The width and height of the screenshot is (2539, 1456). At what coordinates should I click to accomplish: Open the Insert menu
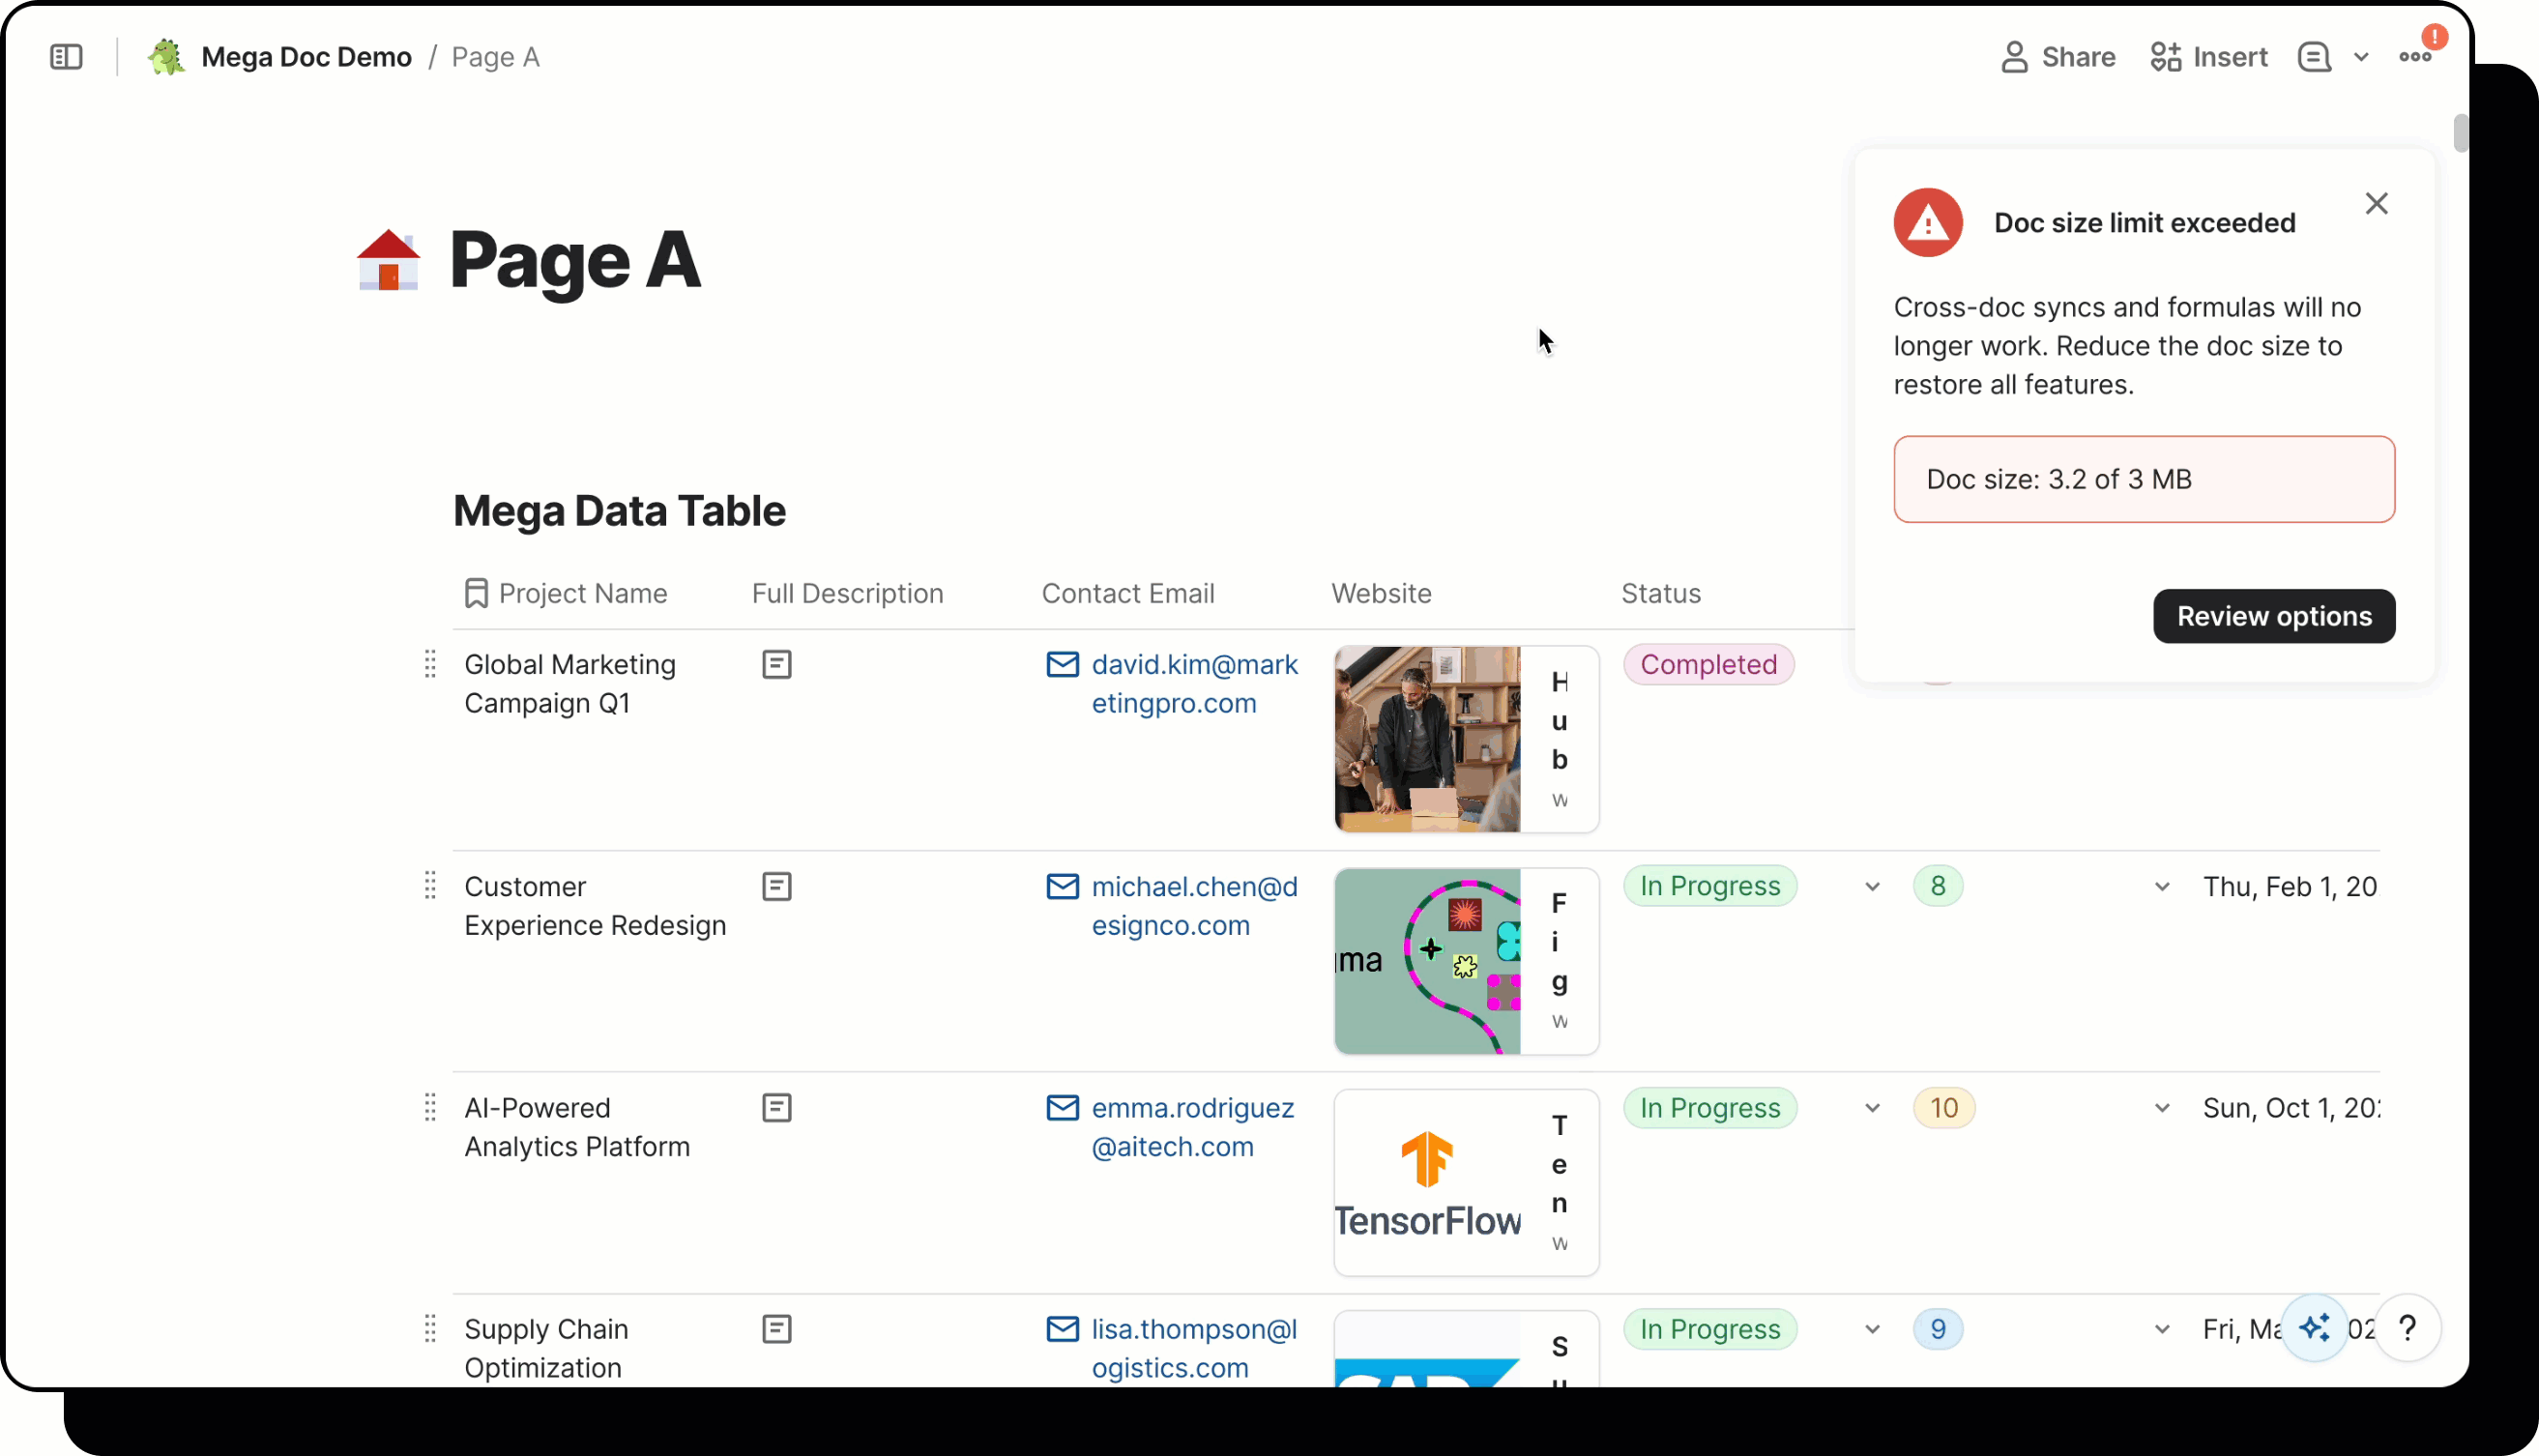(2209, 57)
